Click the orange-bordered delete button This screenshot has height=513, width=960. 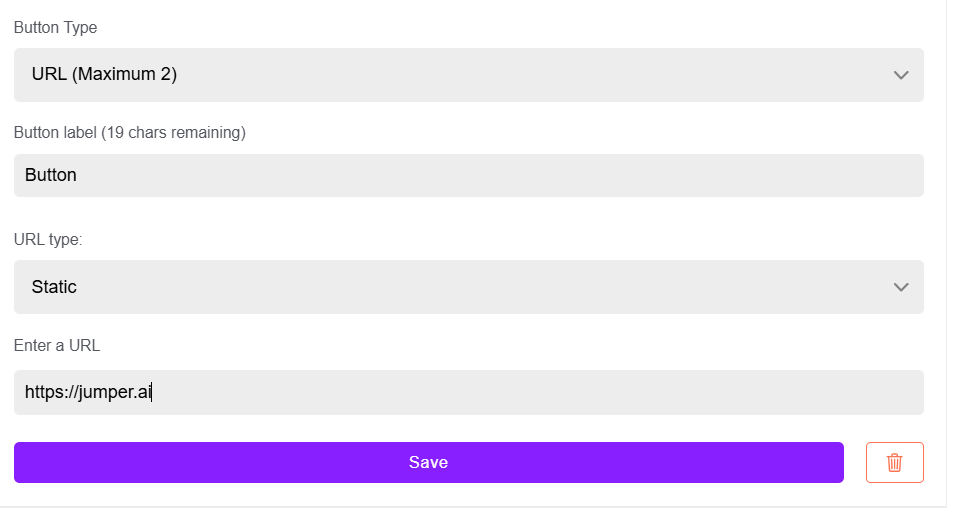tap(894, 462)
